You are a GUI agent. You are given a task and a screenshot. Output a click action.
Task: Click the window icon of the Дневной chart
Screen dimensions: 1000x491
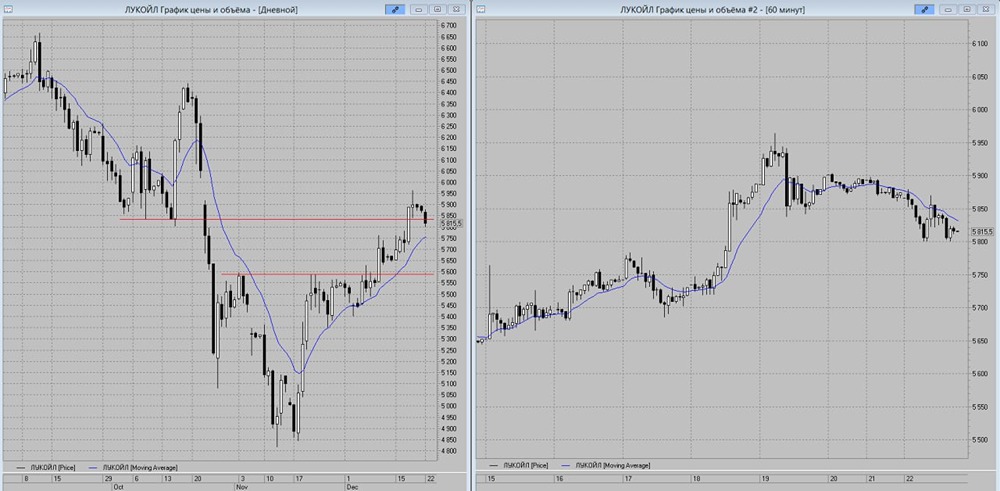8,9
